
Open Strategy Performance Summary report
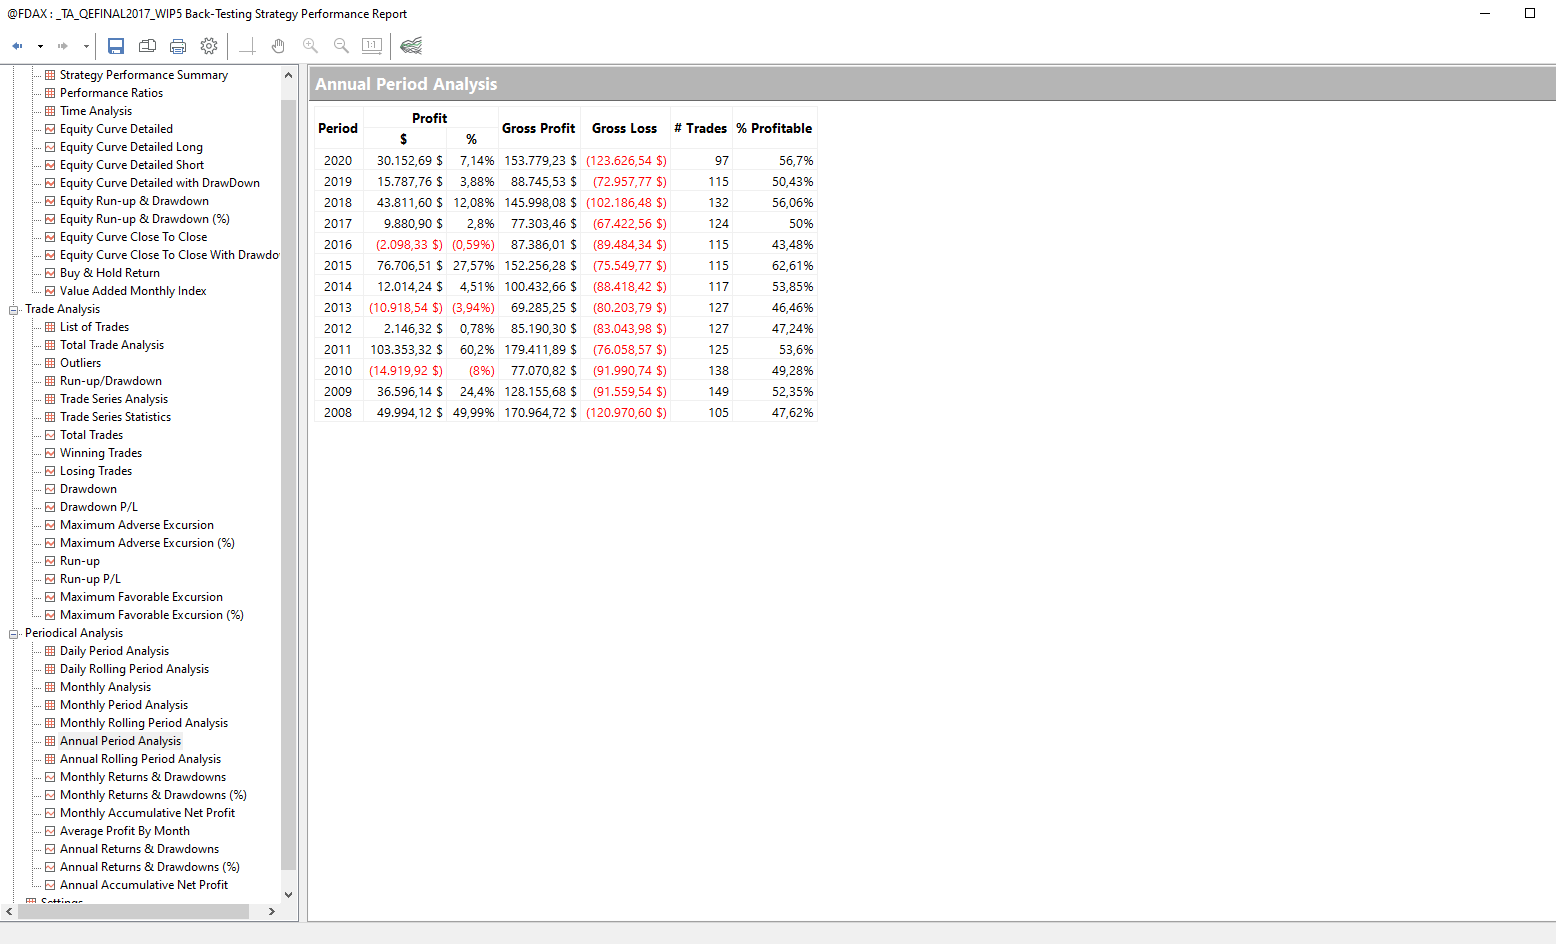click(x=143, y=75)
